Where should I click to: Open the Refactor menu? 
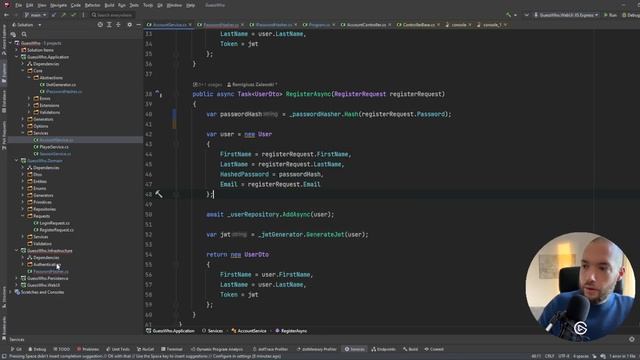pyautogui.click(x=92, y=5)
